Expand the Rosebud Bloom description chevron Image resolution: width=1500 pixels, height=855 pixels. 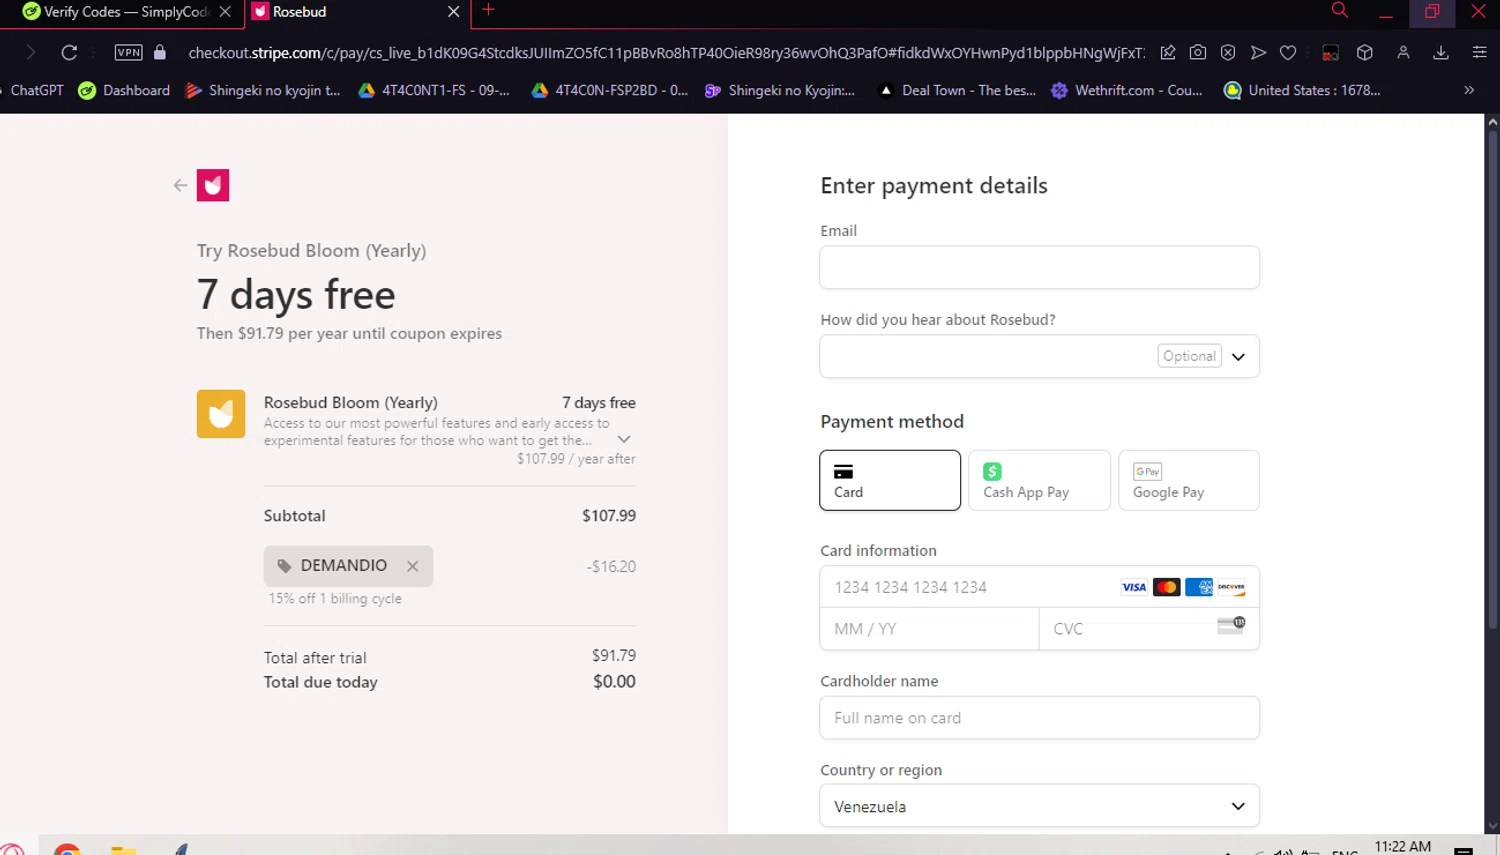[624, 439]
